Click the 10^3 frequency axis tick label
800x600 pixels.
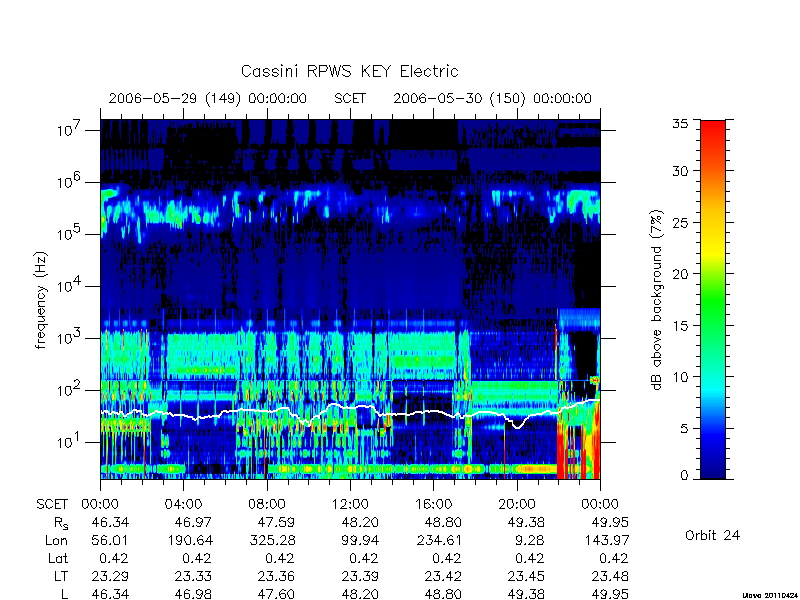point(70,338)
